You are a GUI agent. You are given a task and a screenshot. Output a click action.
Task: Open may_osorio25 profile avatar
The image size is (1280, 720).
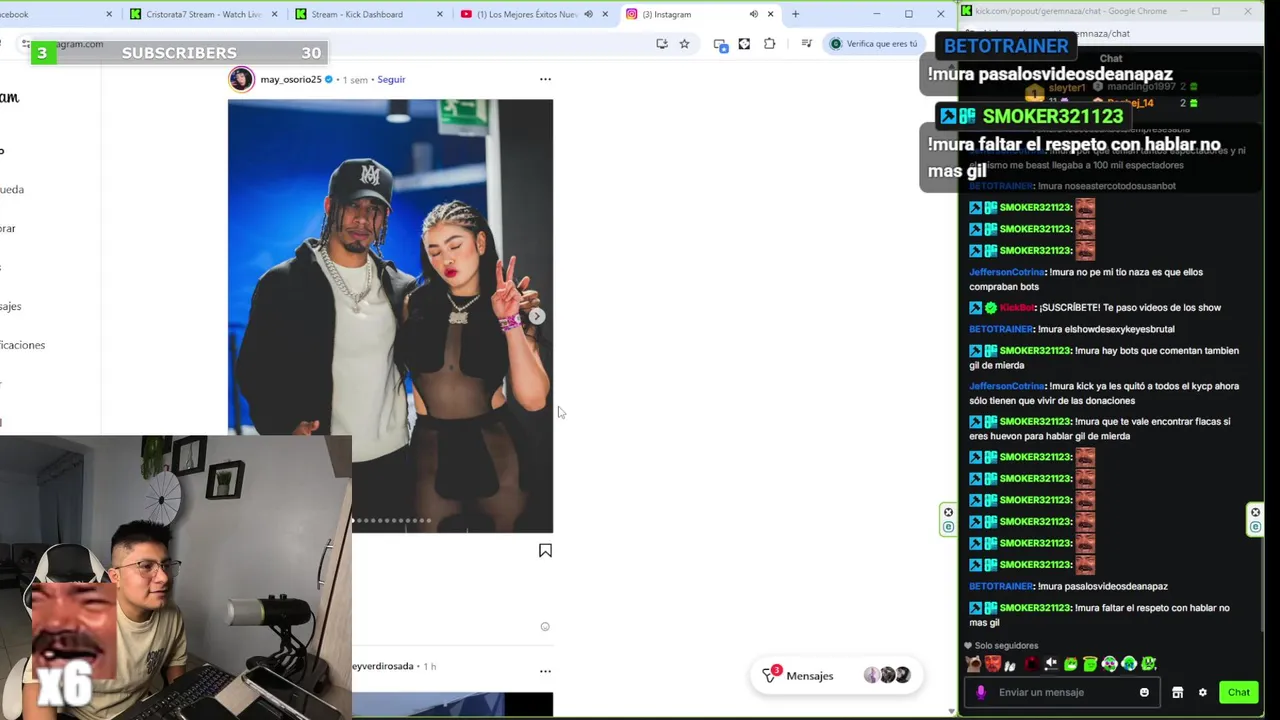(x=241, y=79)
